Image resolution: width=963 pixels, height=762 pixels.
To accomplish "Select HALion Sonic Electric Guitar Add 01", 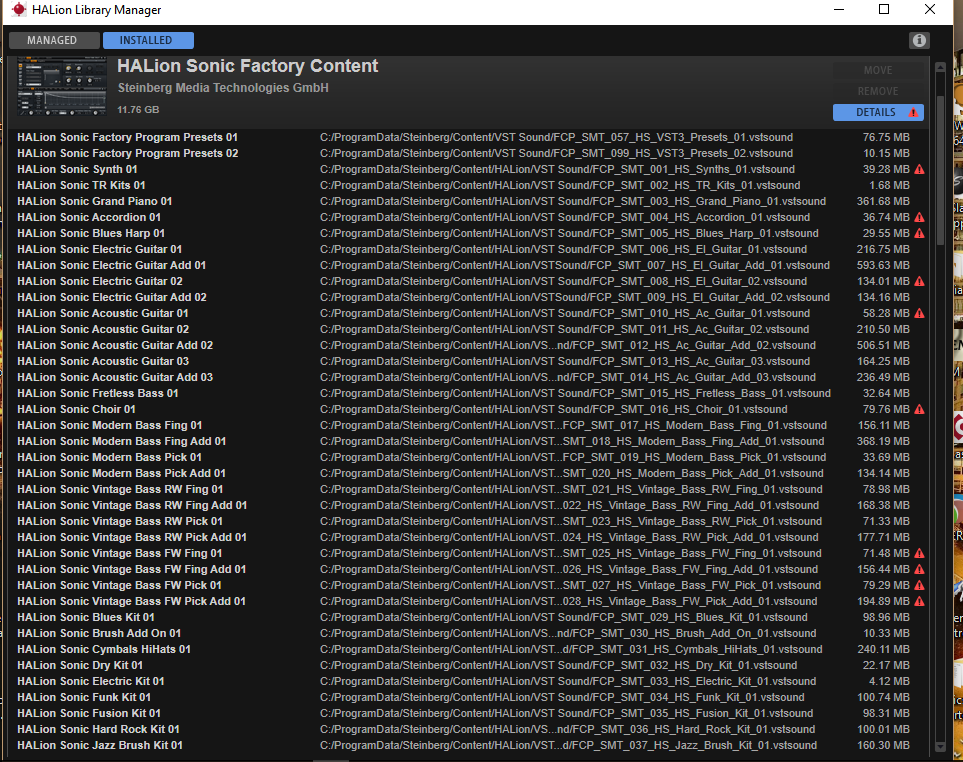I will tap(469, 265).
